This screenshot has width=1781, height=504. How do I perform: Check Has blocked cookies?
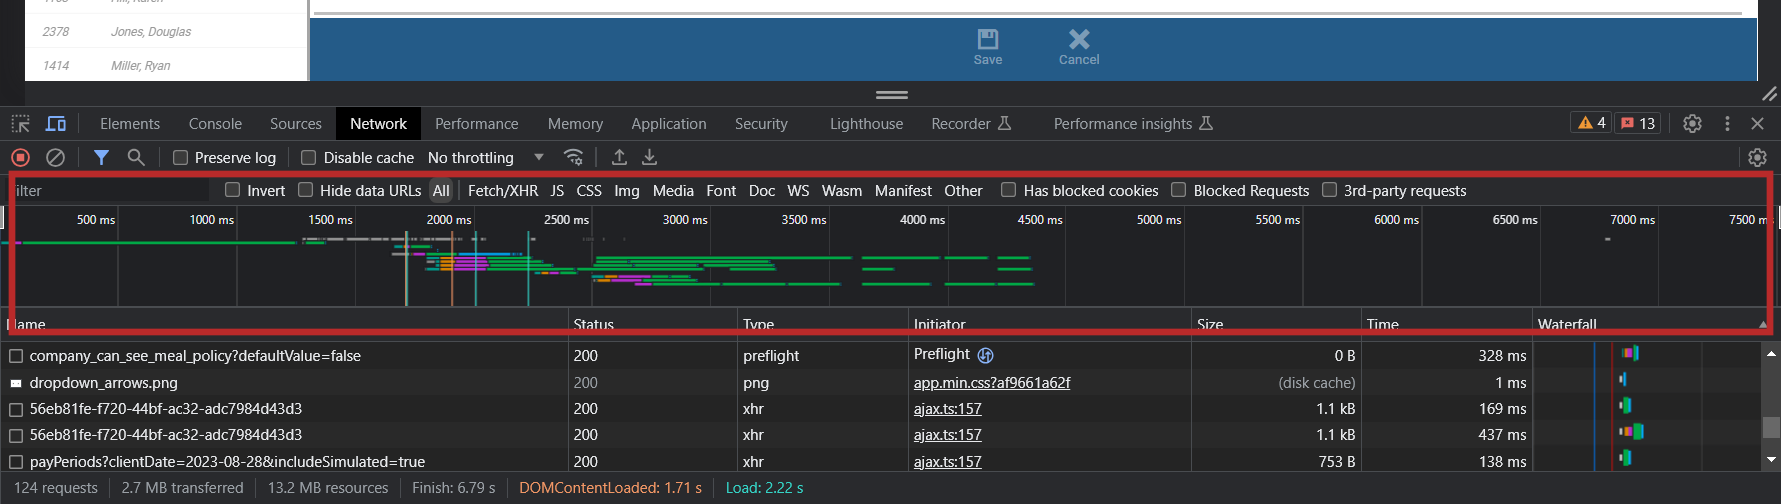tap(1009, 190)
